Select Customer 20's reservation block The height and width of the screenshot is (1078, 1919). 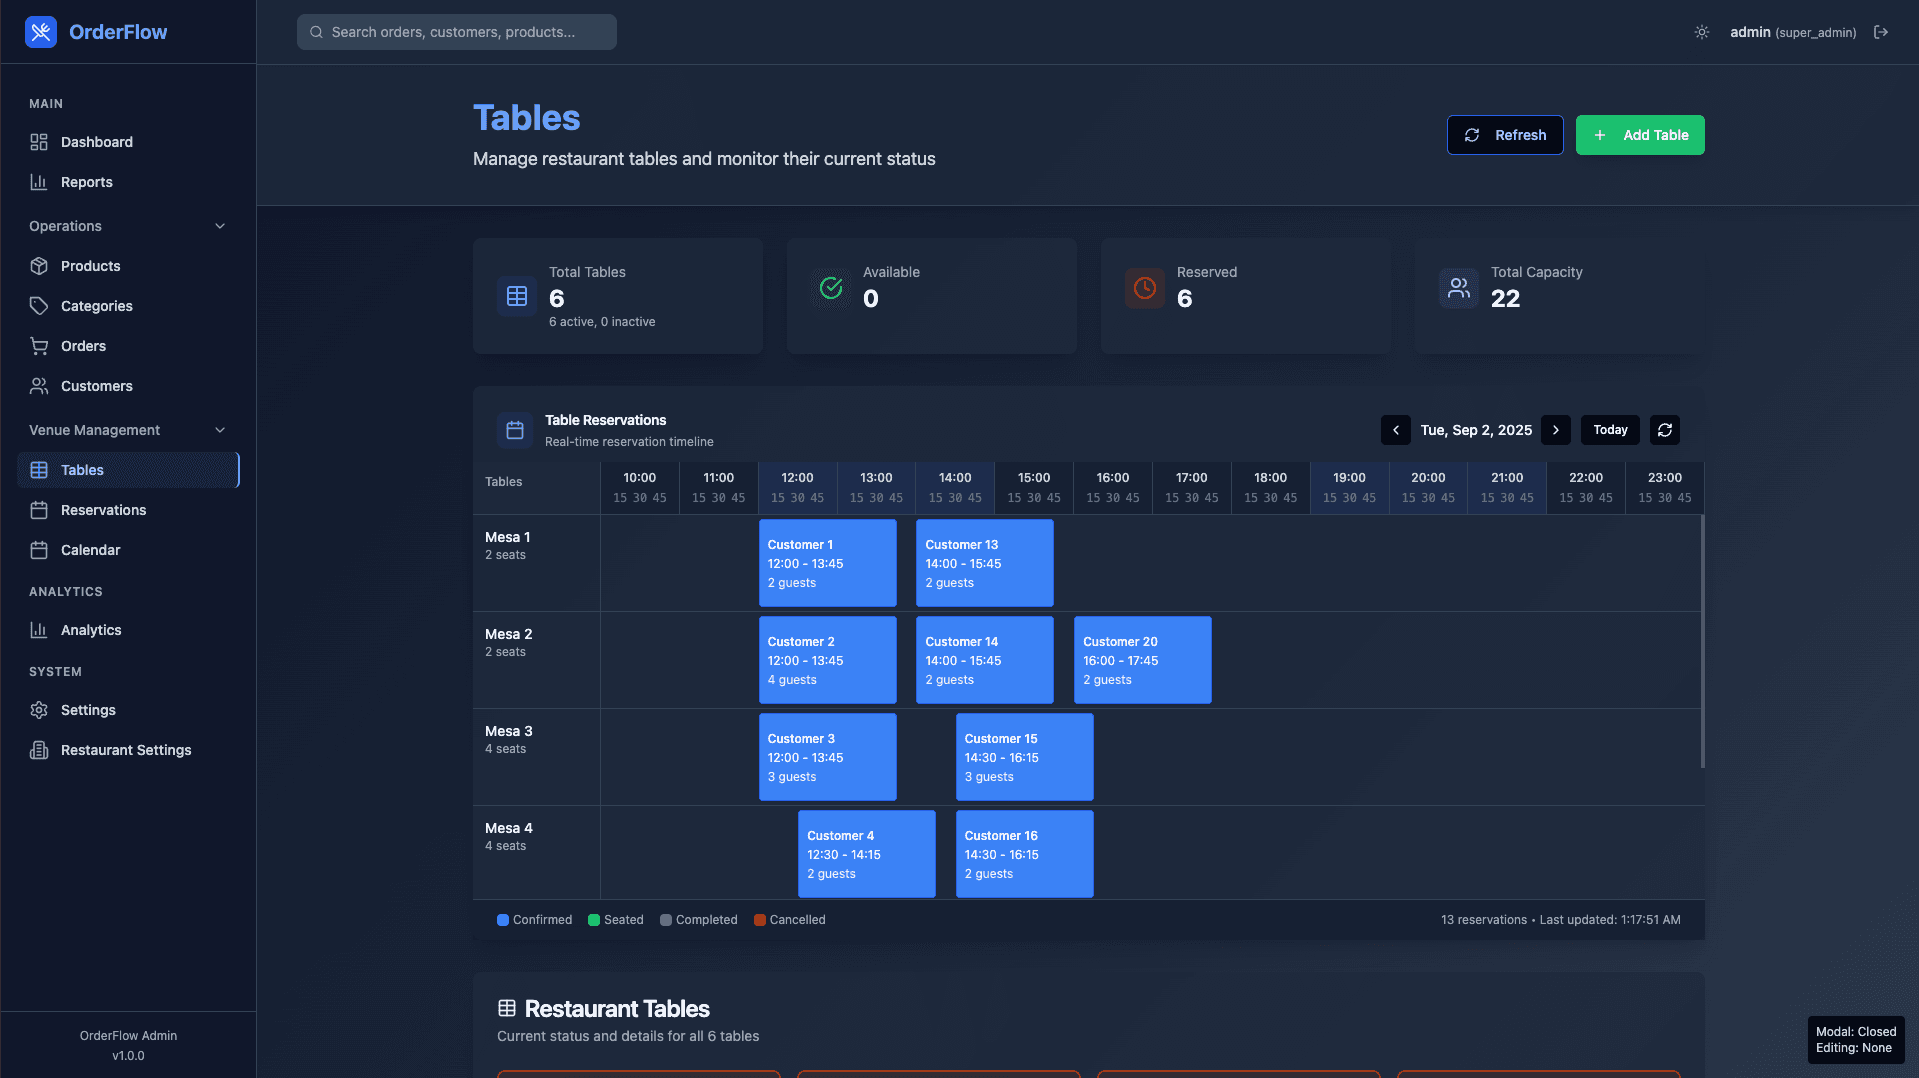pyautogui.click(x=1142, y=660)
